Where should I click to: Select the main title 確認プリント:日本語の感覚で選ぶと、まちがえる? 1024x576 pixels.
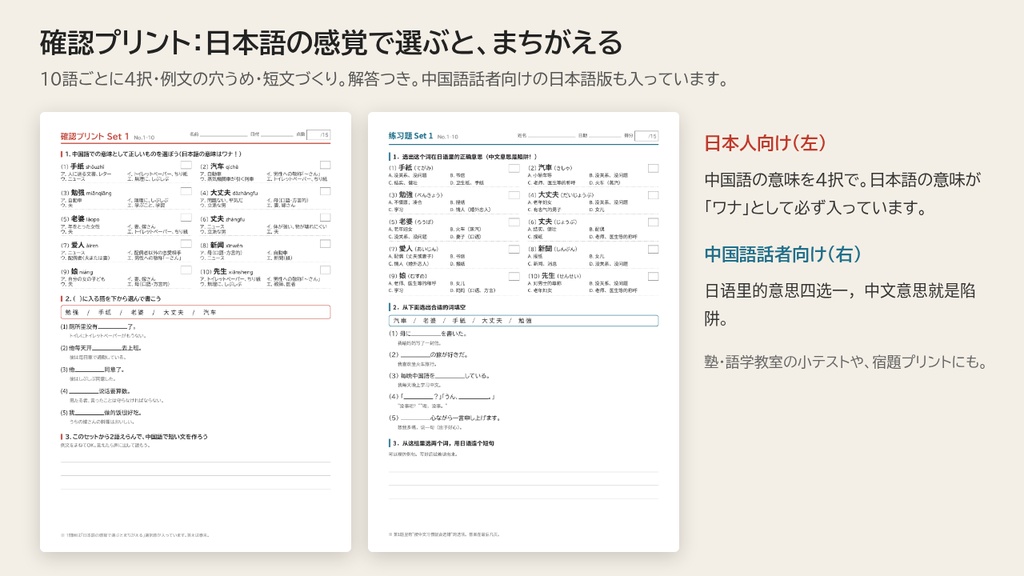point(331,43)
